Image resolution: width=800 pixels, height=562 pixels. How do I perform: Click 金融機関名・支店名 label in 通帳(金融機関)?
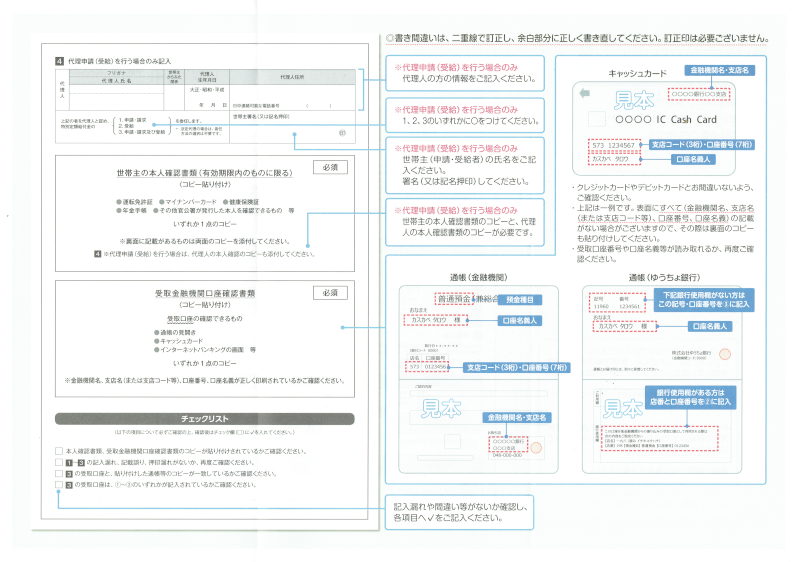click(x=516, y=418)
